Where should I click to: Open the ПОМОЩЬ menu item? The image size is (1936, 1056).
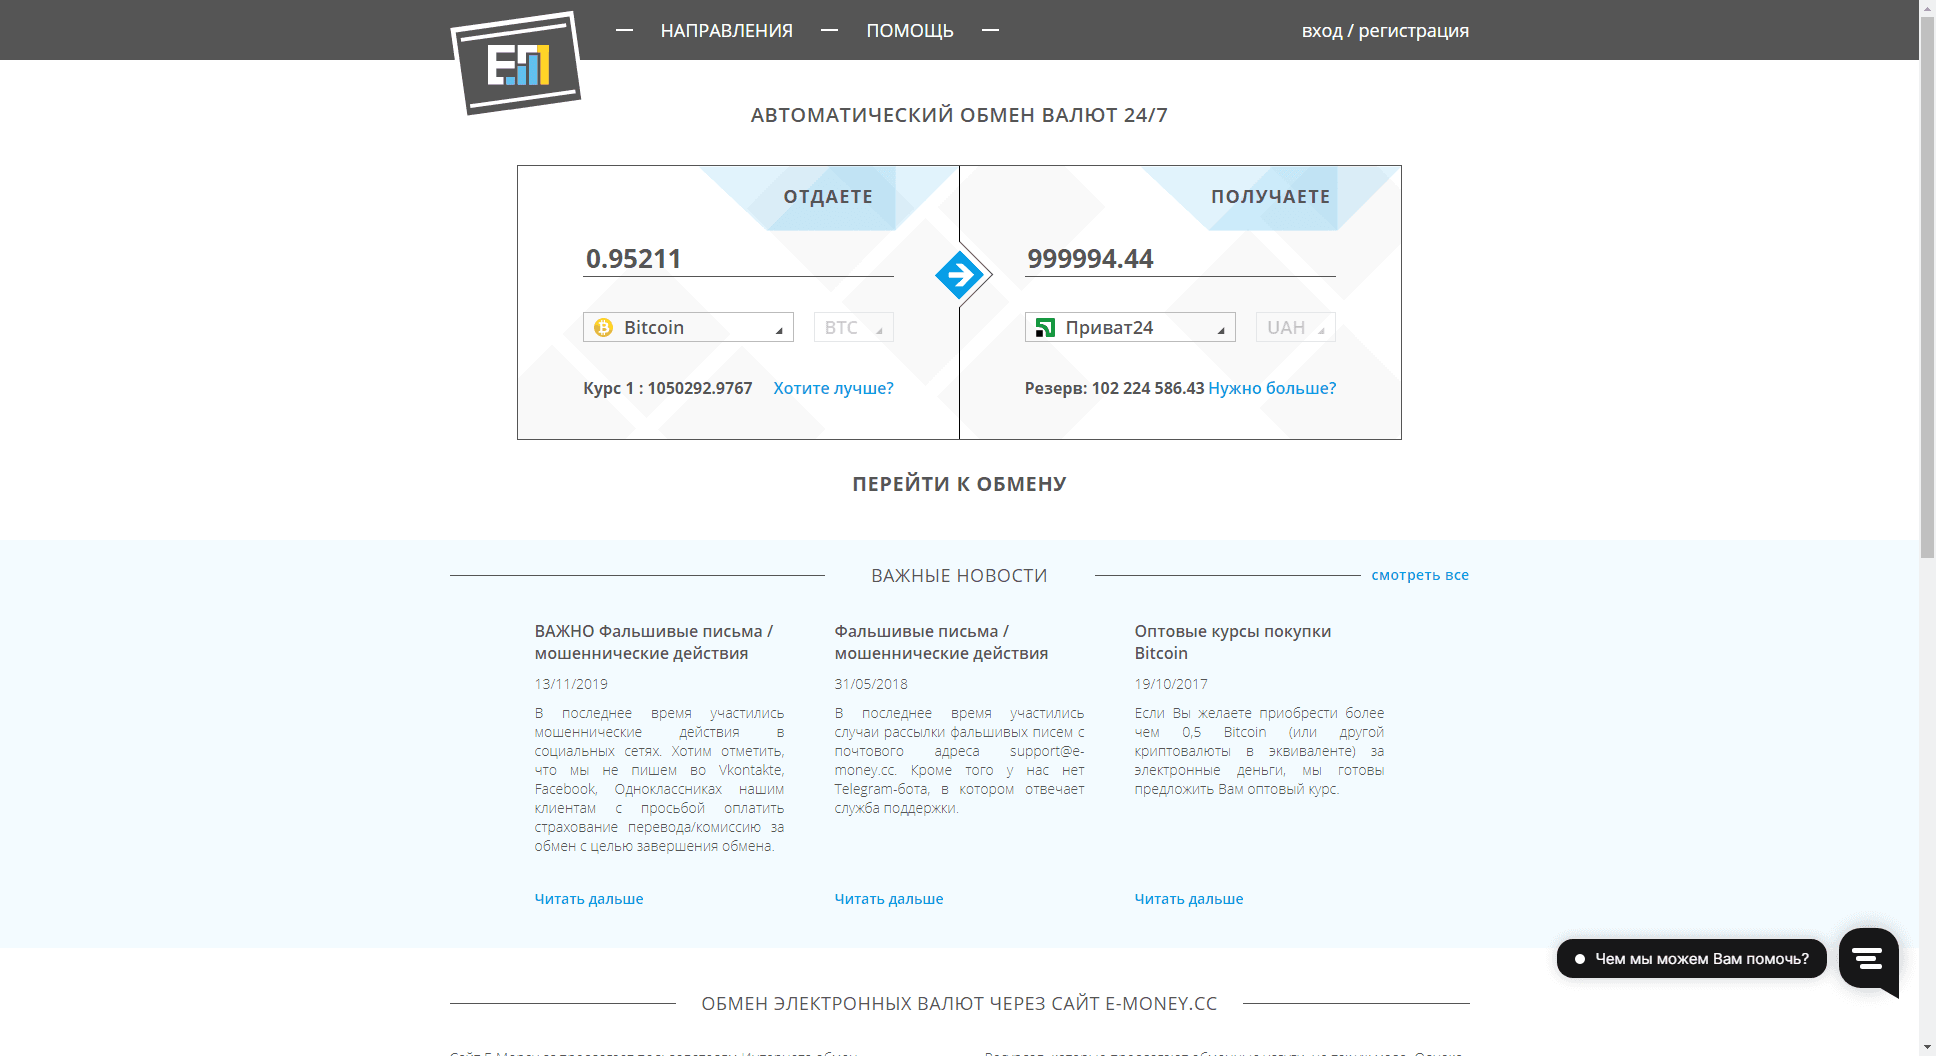(x=909, y=31)
